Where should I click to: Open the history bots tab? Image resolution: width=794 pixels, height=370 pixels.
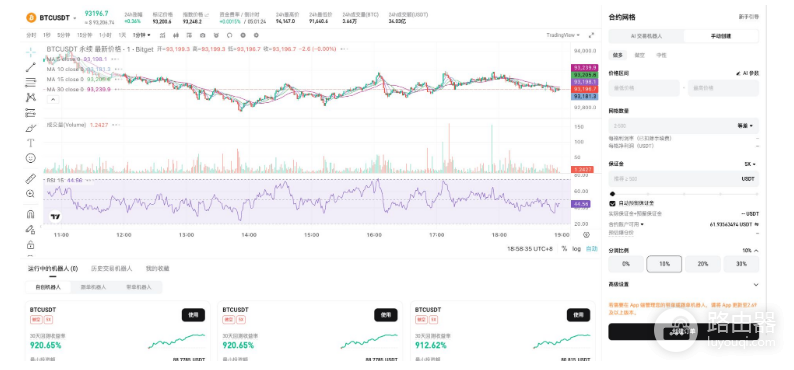[x=111, y=269]
